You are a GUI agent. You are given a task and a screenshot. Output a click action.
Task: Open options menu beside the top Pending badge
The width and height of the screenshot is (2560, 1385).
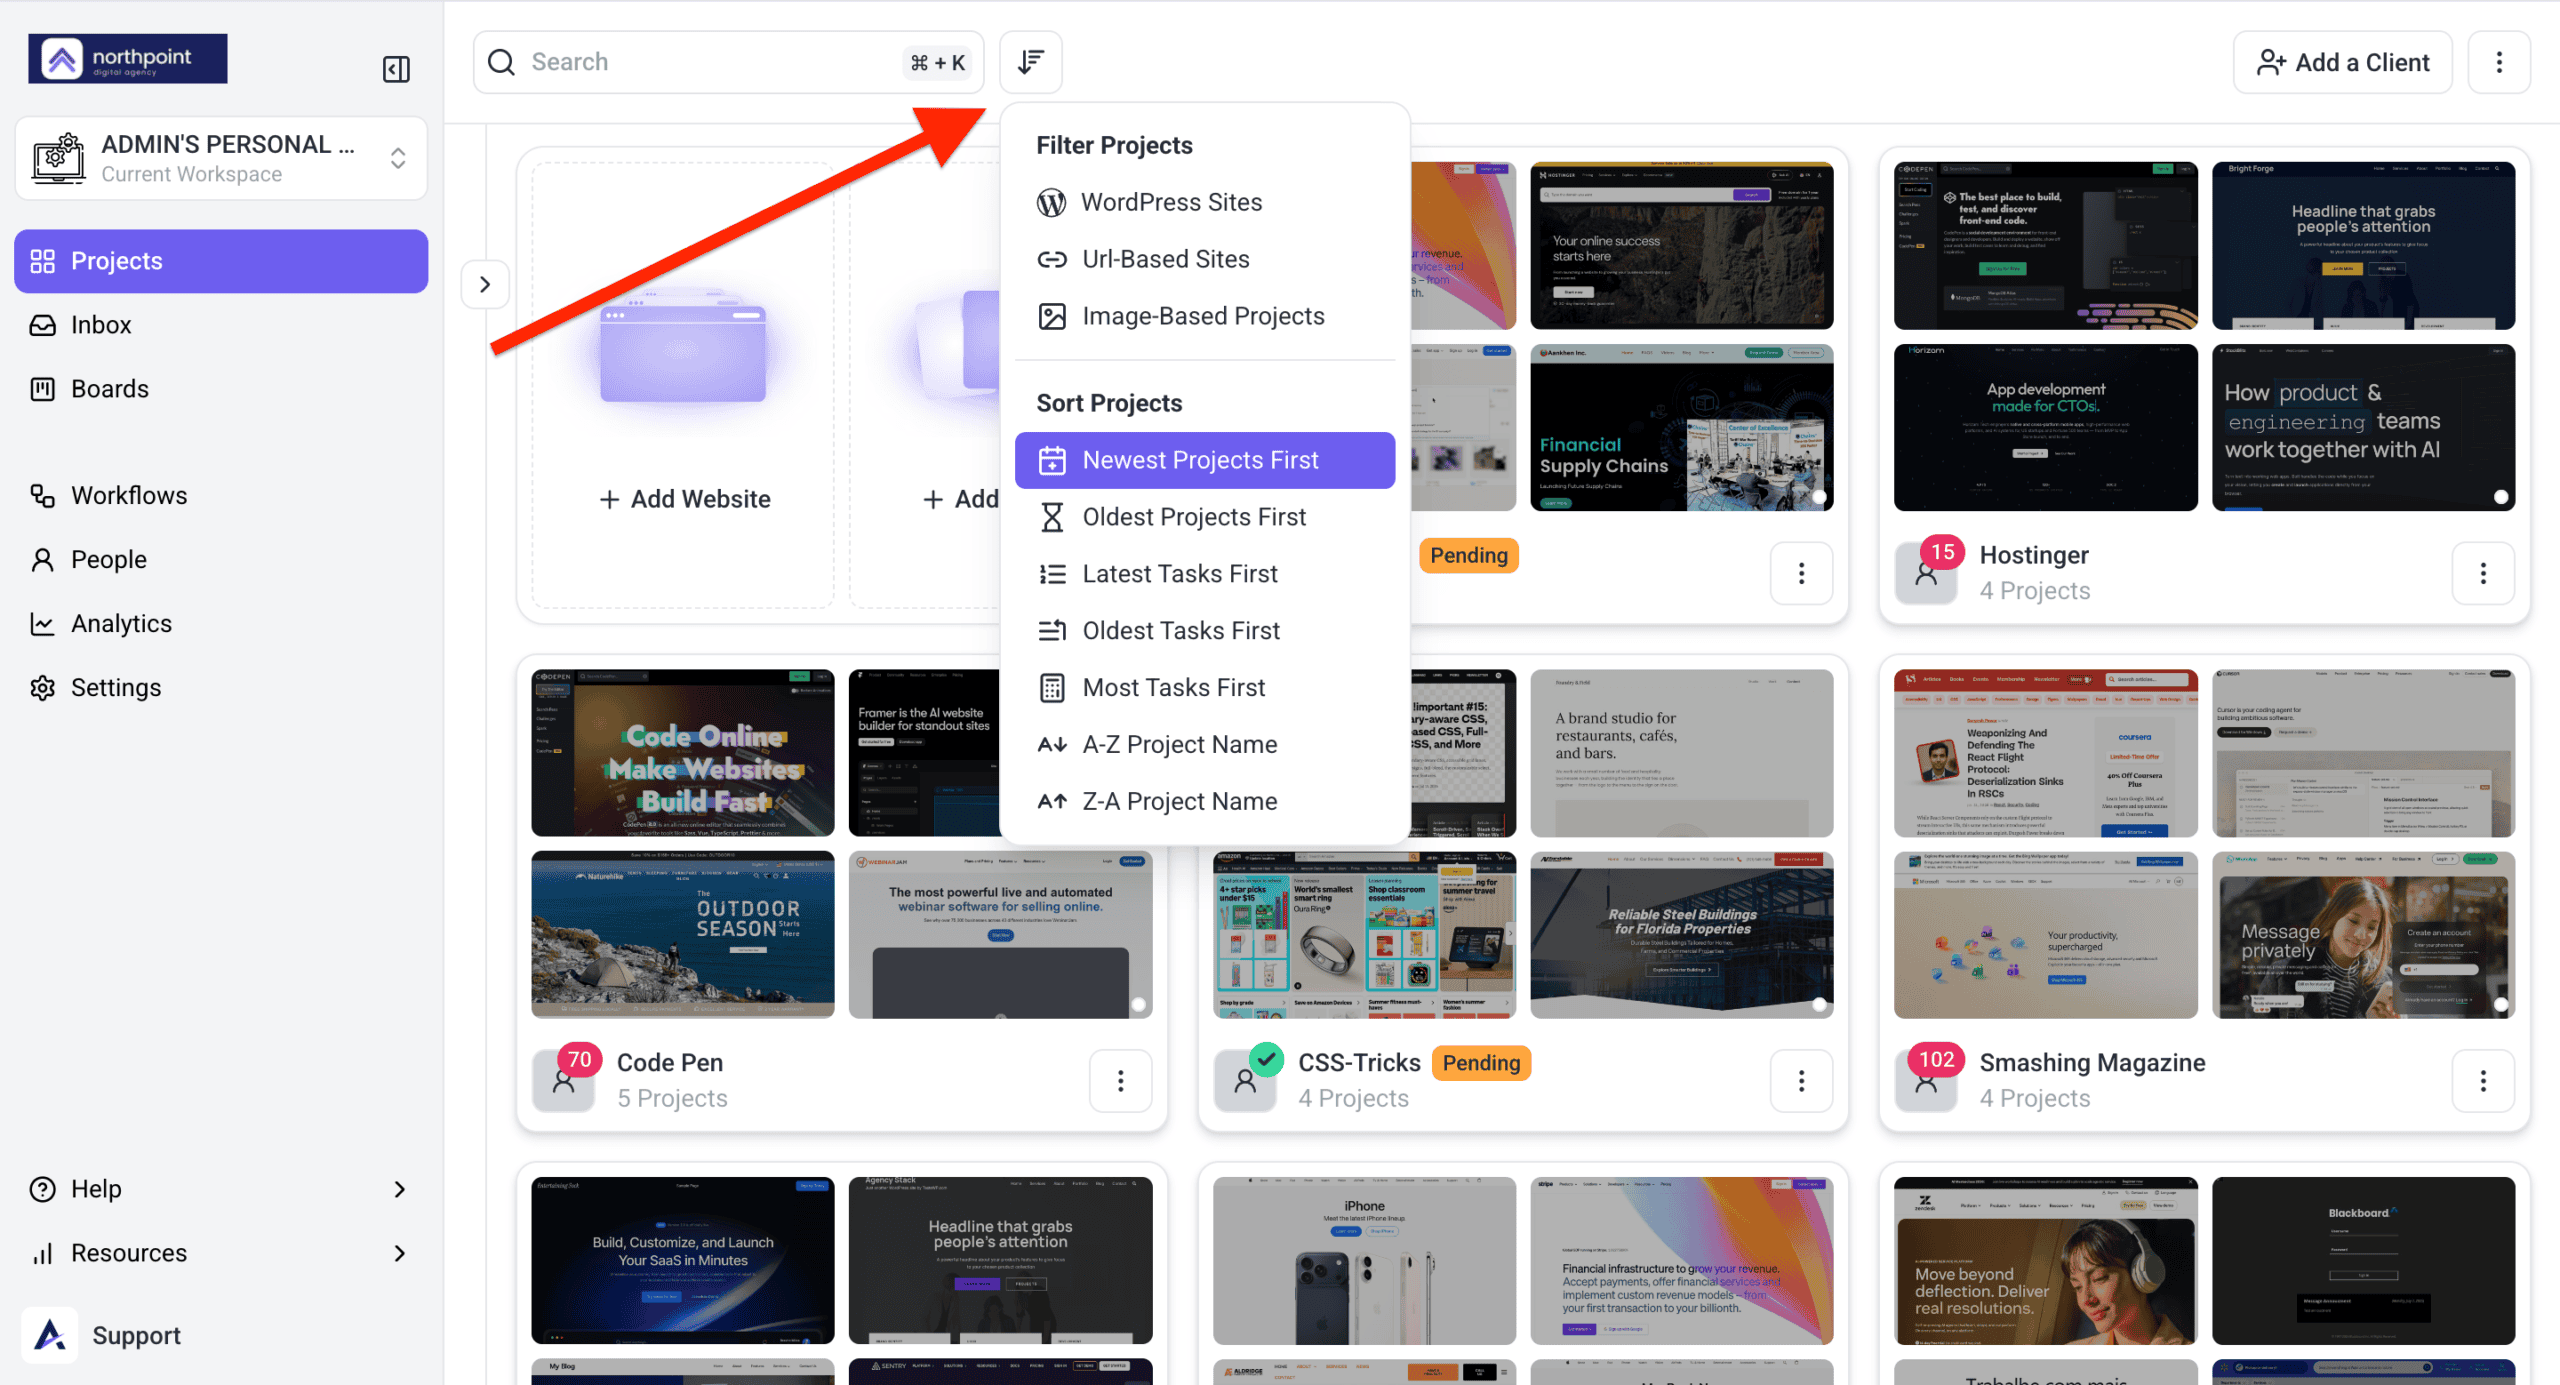tap(1801, 573)
